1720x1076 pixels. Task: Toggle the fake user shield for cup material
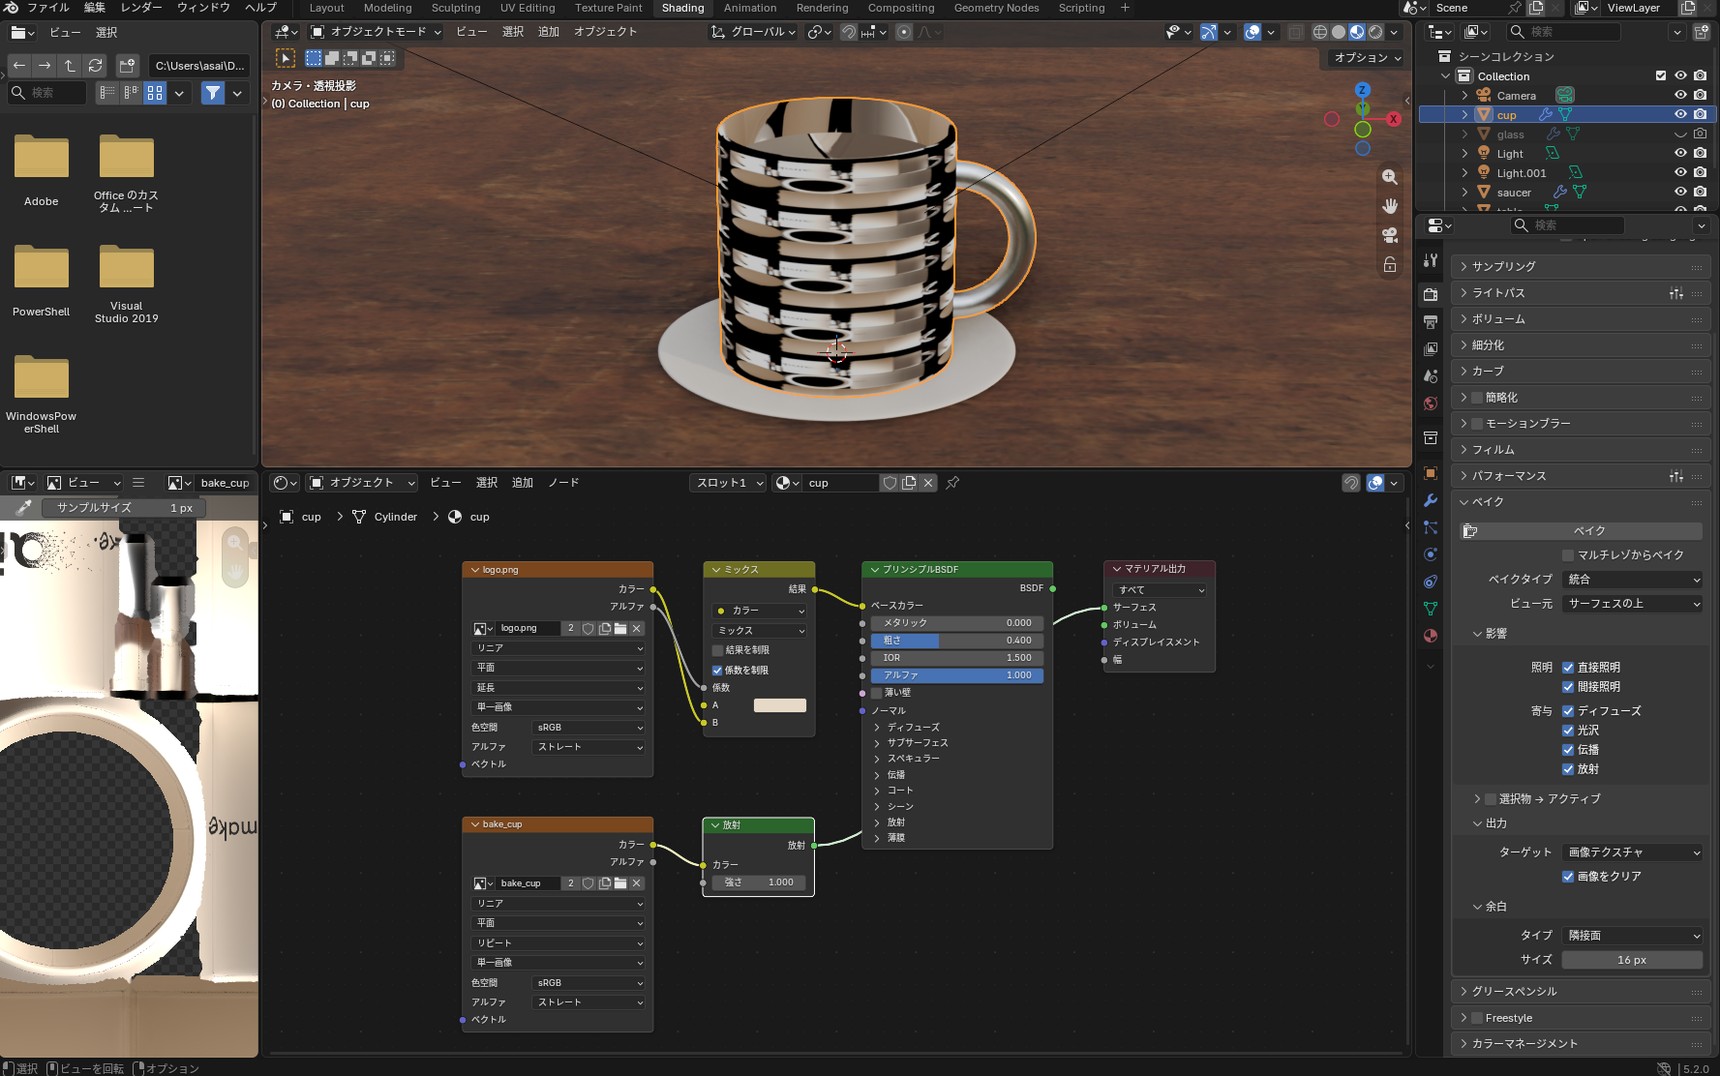[889, 483]
